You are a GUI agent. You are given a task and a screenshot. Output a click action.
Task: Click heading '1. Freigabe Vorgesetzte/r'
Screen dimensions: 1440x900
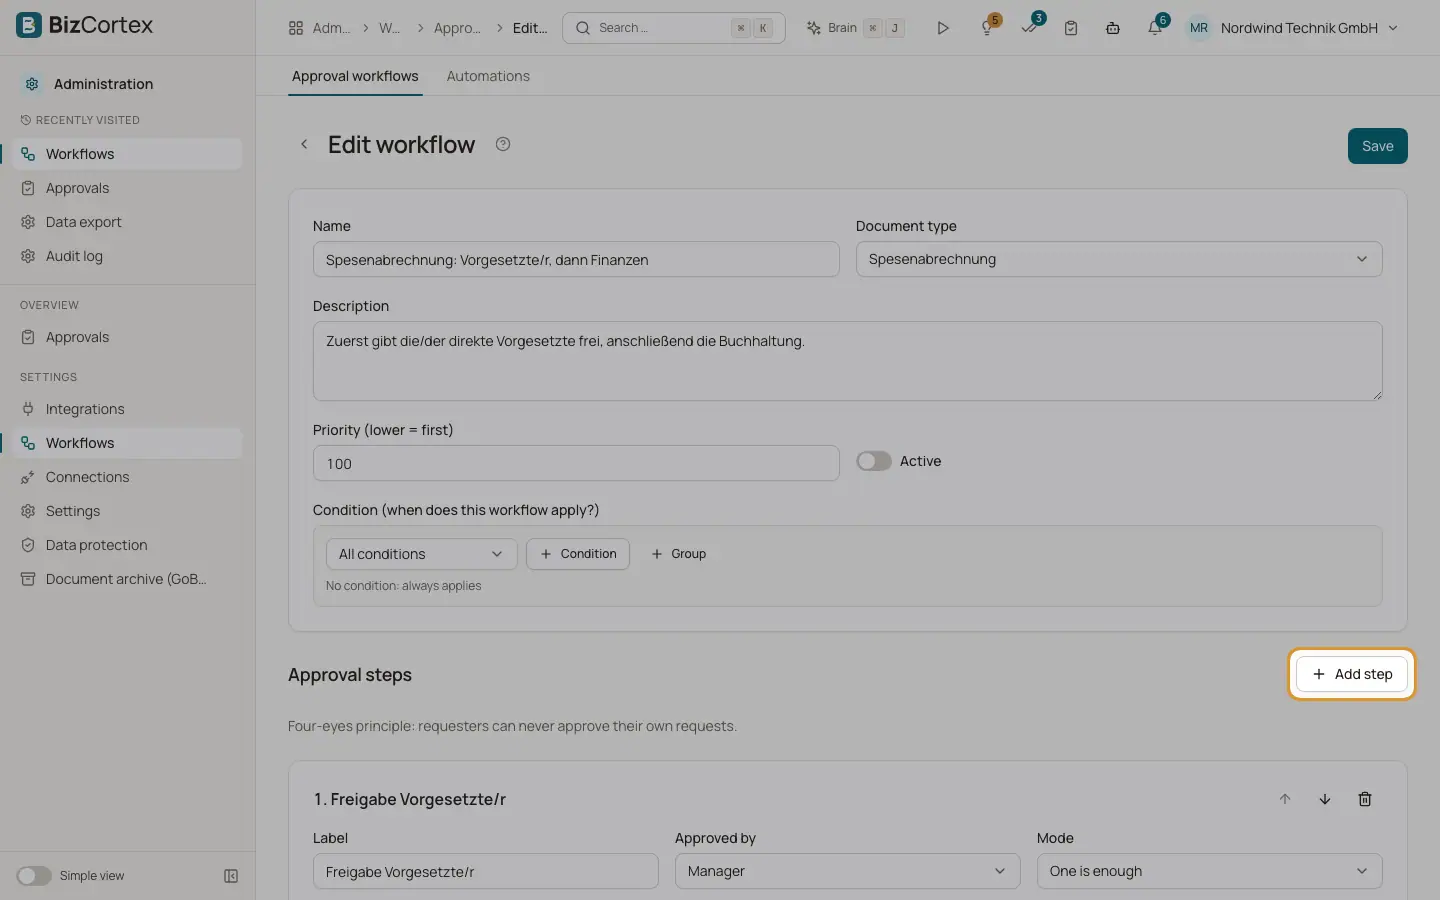tap(410, 799)
